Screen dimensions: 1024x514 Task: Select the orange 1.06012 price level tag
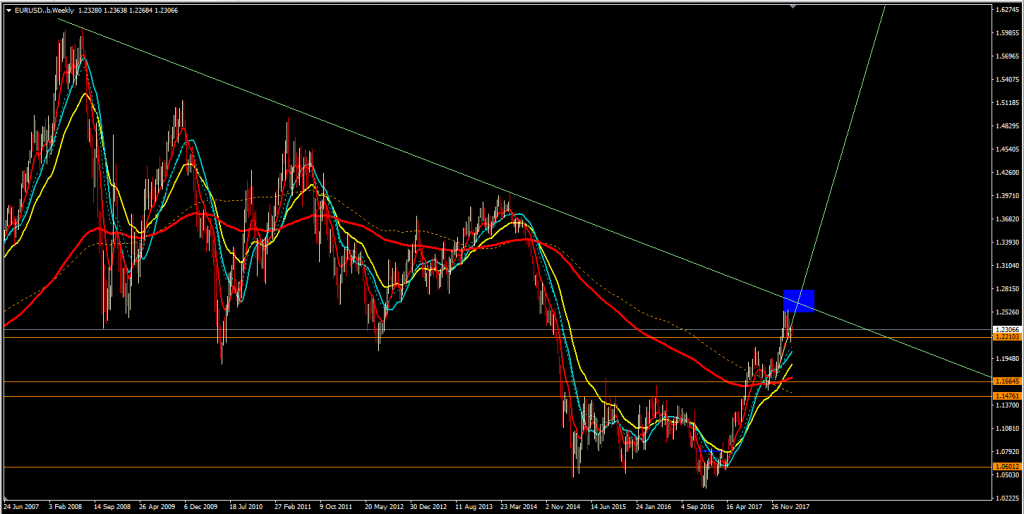coord(1005,467)
